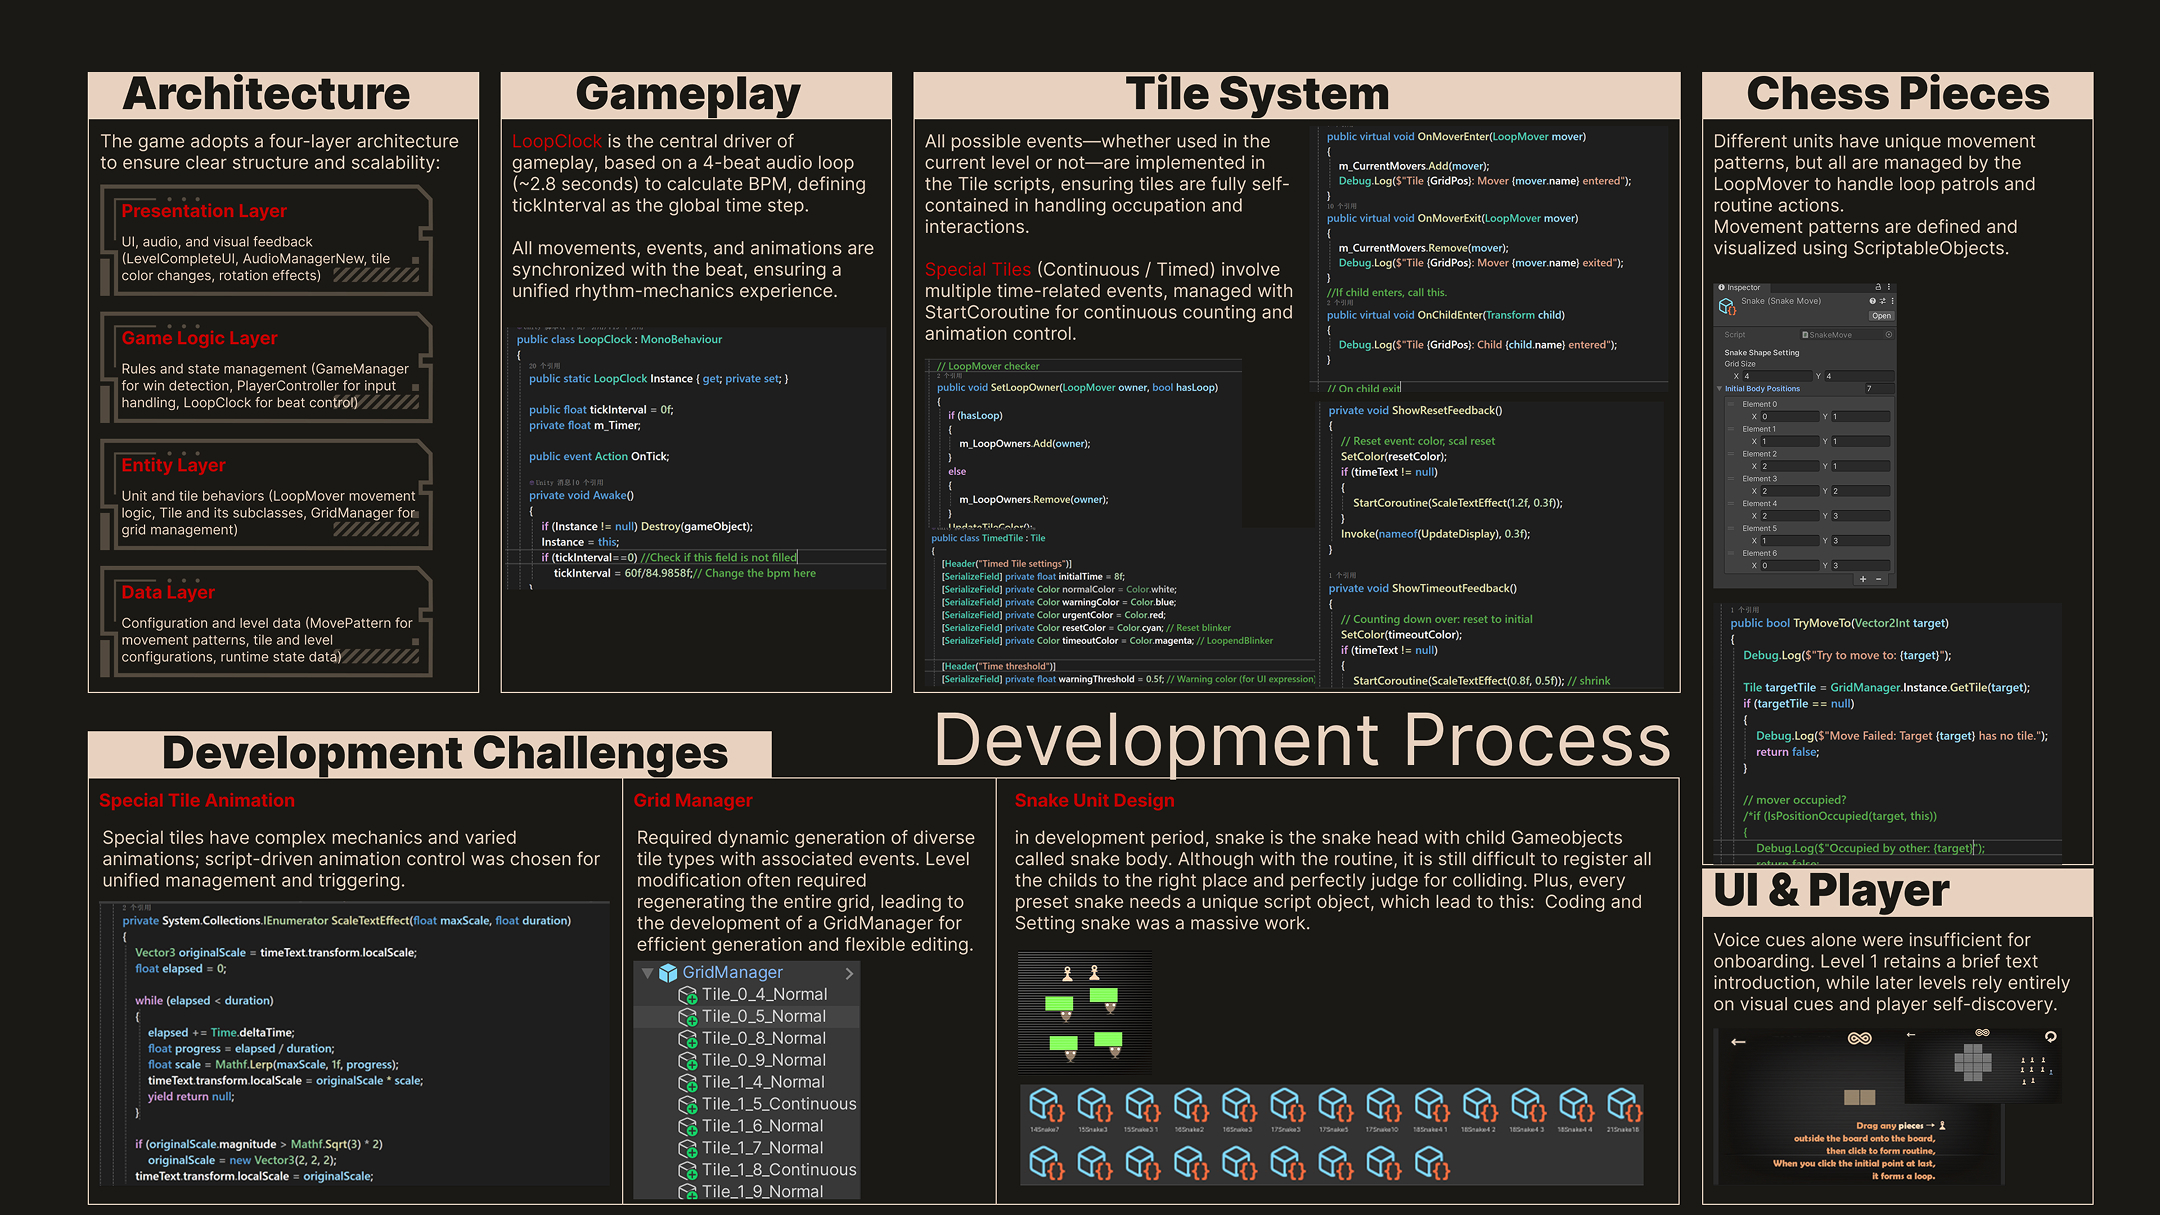Click the Grid Size X input field
The width and height of the screenshot is (2160, 1215).
[x=1777, y=376]
